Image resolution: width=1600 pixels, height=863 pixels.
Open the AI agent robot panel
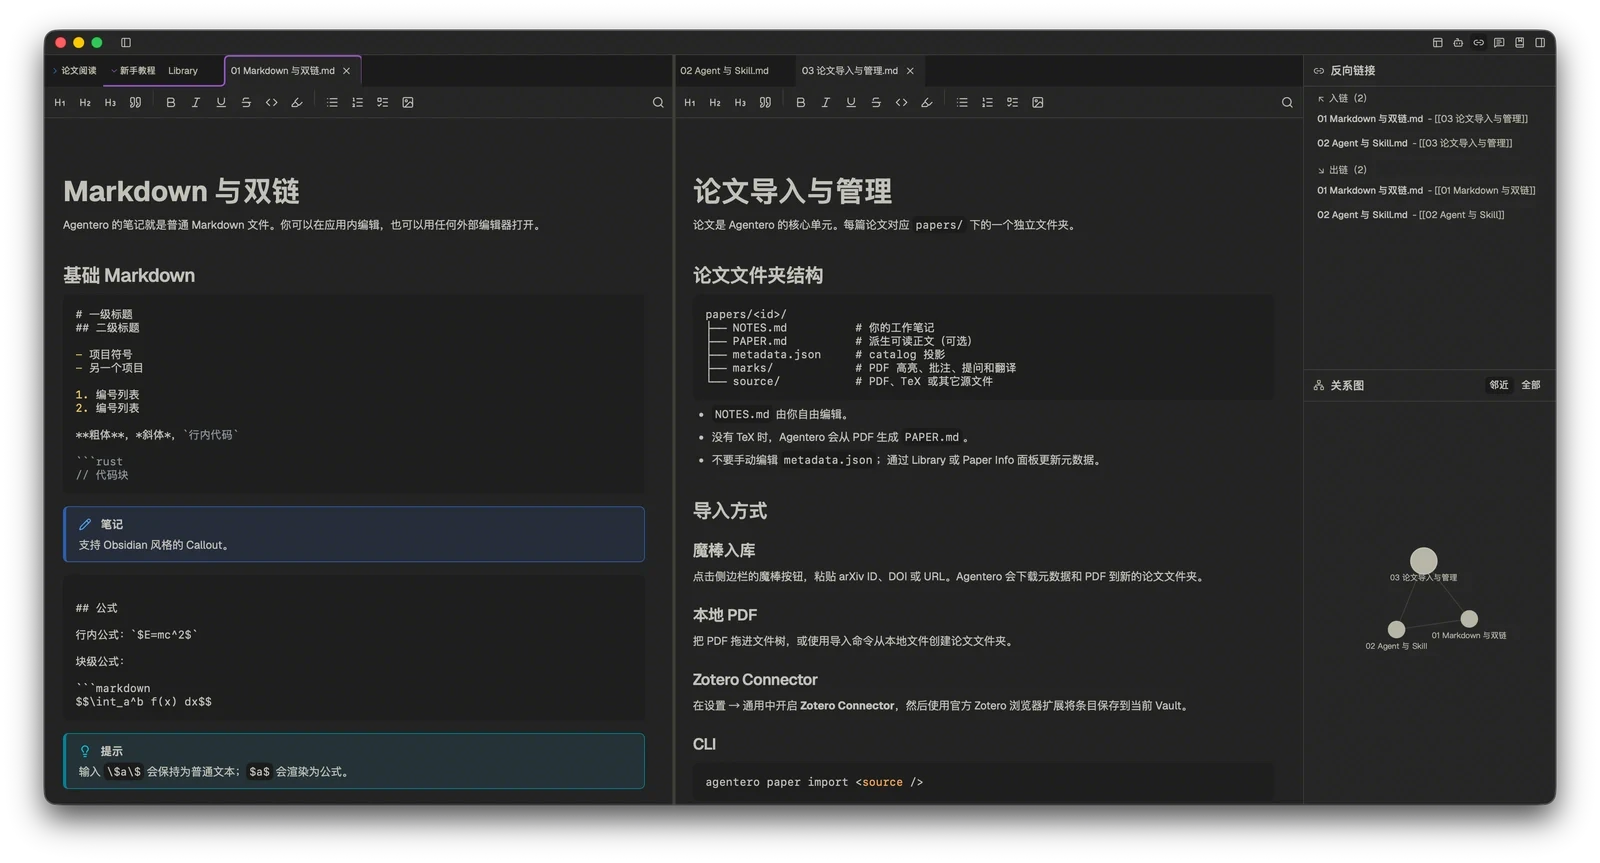click(1458, 42)
